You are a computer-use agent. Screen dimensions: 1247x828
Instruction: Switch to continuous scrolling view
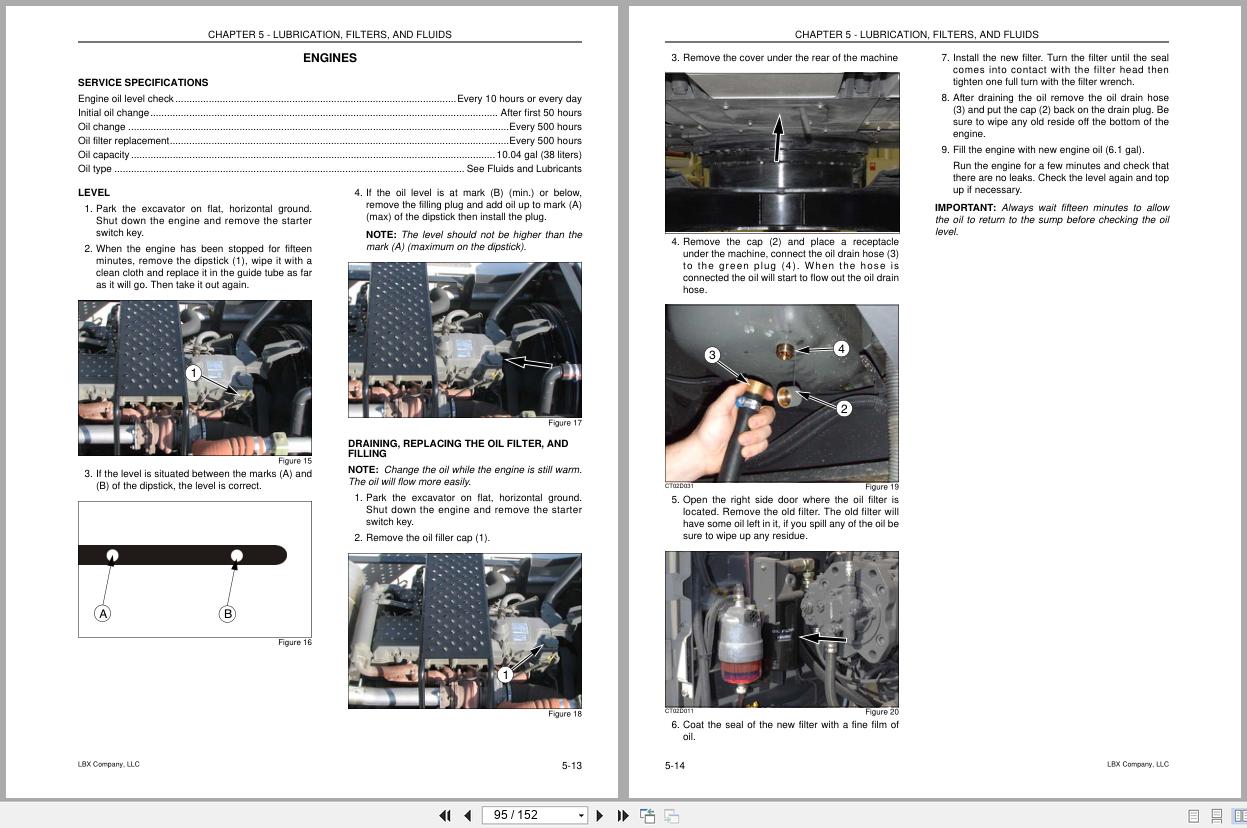[1216, 815]
